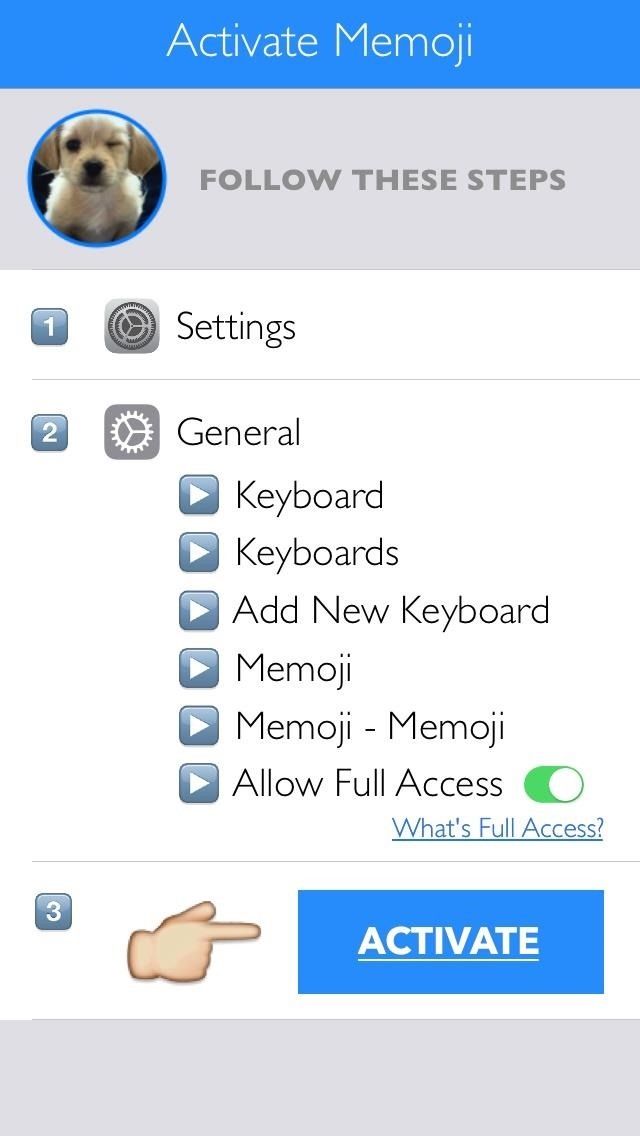640x1136 pixels.
Task: Click the General menu entry
Action: click(240, 432)
